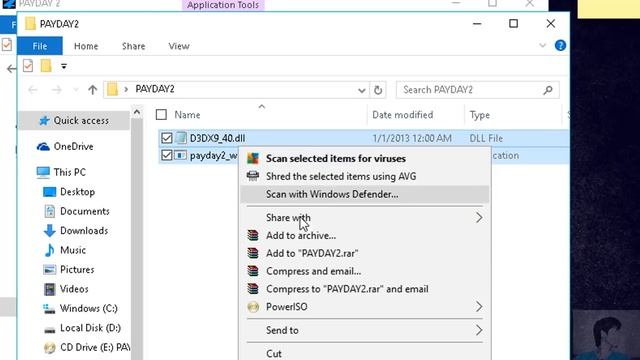
Task: Click the search magnifier icon
Action: click(548, 90)
